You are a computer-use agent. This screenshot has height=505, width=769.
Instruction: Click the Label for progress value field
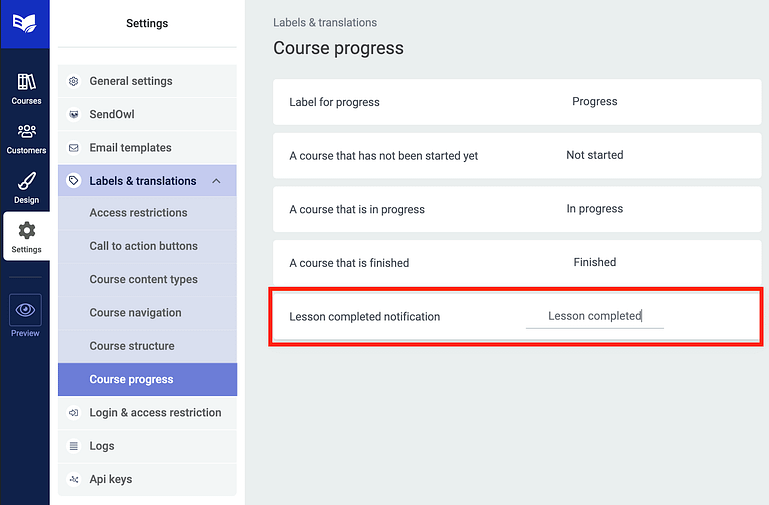(x=594, y=102)
